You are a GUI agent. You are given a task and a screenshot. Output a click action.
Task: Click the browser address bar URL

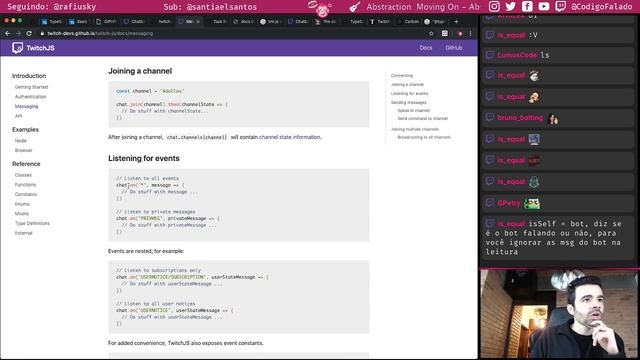click(x=100, y=33)
